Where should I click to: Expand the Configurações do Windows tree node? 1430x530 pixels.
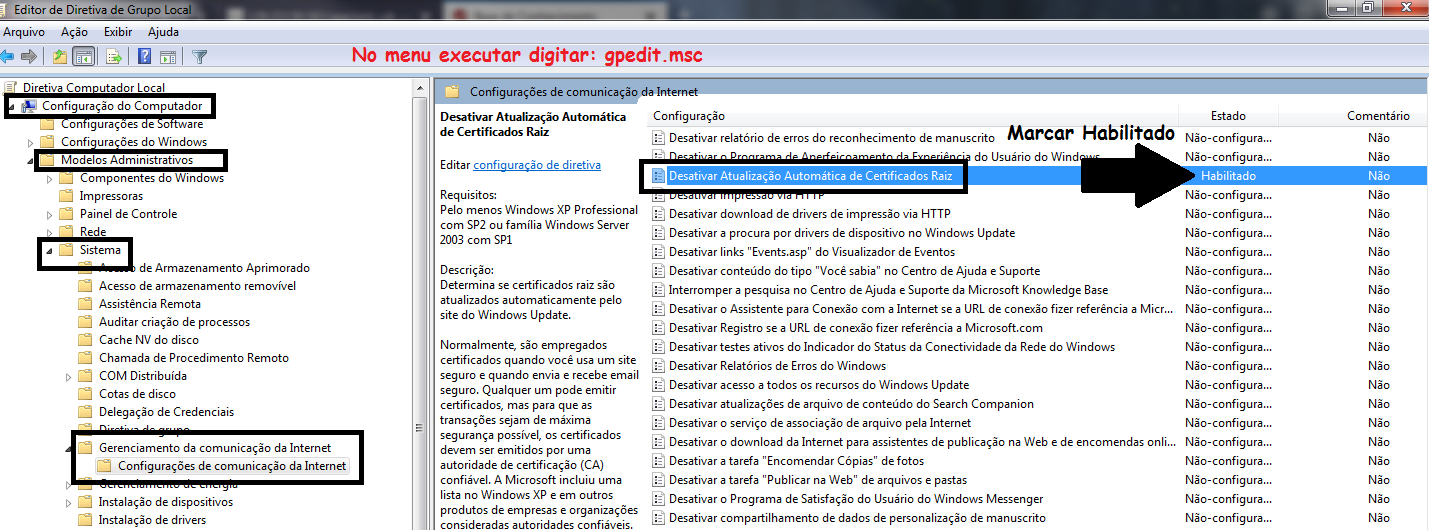click(31, 142)
